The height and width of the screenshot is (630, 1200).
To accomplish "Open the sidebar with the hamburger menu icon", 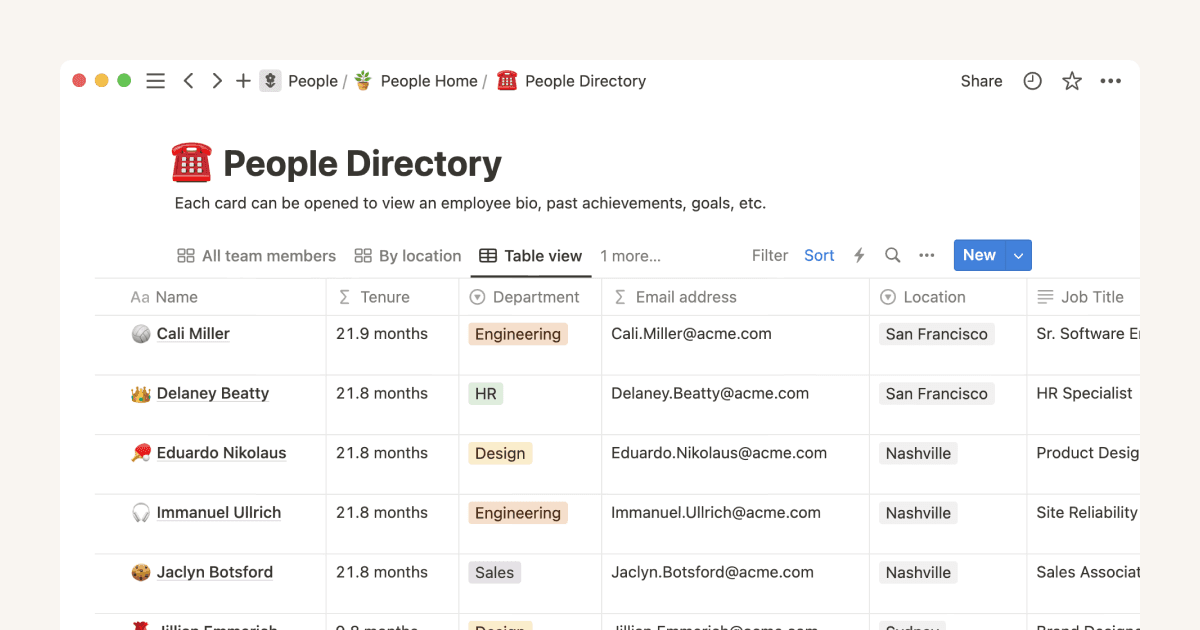I will tap(155, 81).
